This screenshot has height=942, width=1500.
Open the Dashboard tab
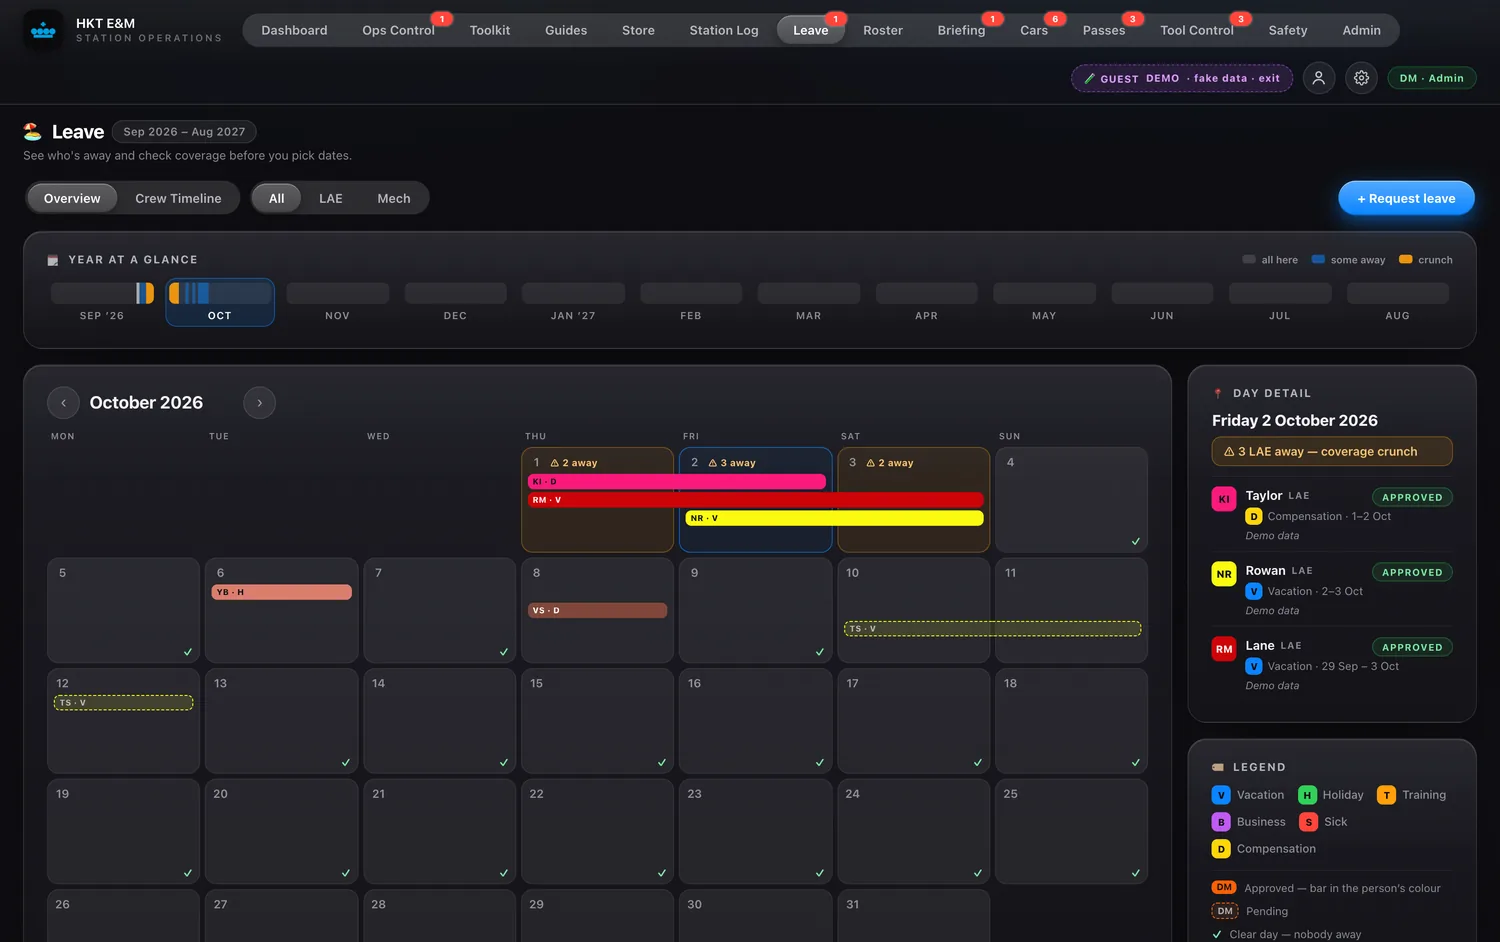(294, 30)
